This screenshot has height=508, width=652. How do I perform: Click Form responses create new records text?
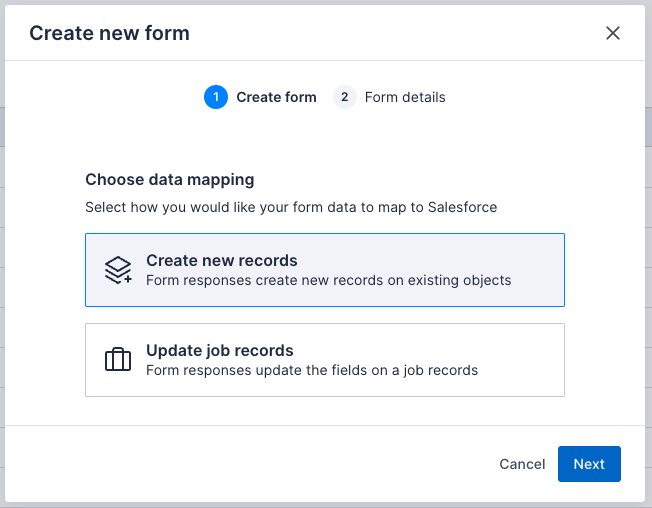point(328,280)
